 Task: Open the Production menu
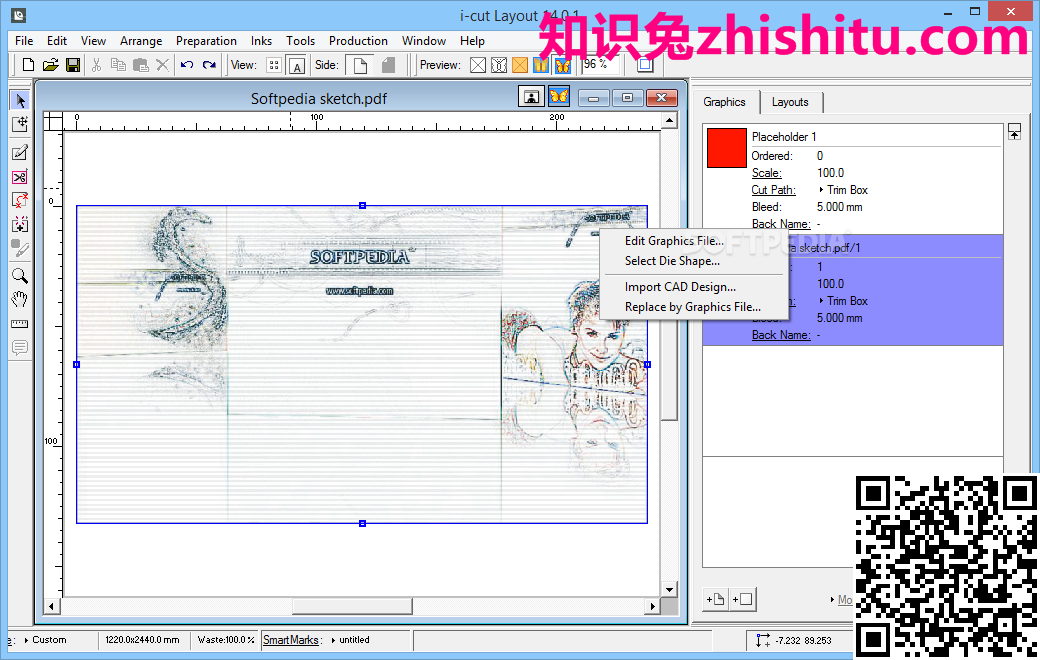point(358,40)
